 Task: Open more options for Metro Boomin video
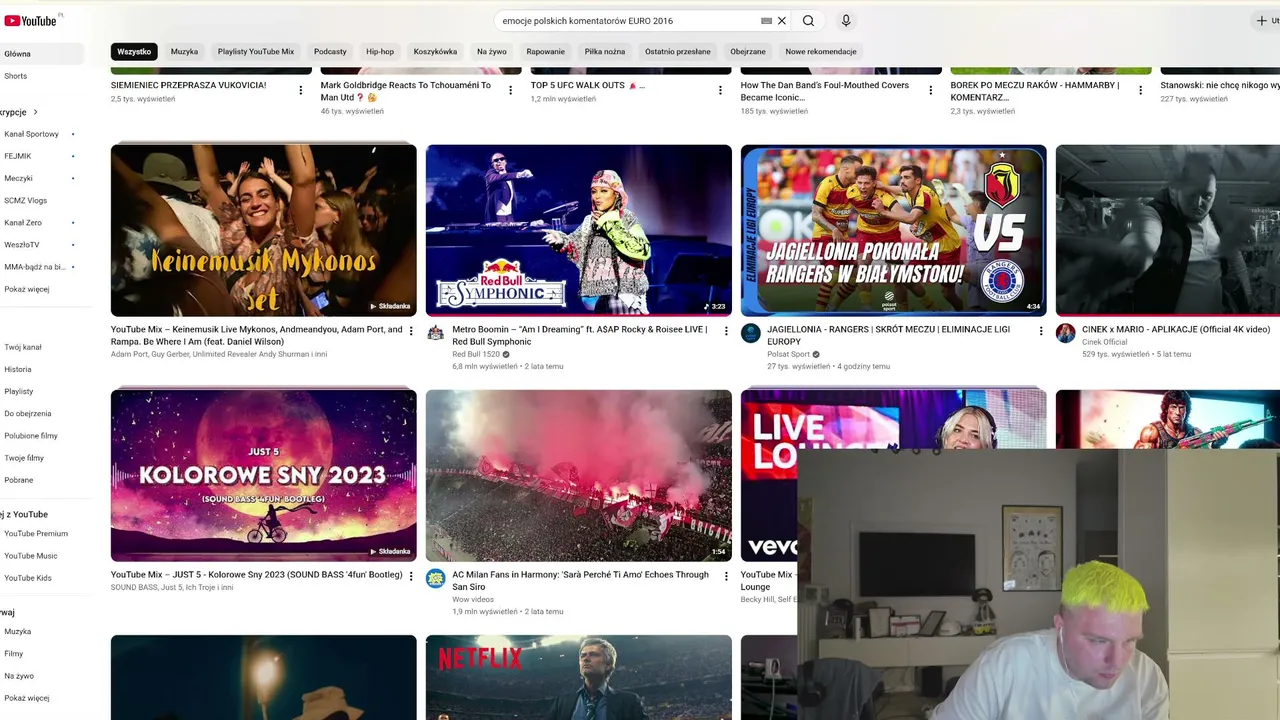coord(726,331)
